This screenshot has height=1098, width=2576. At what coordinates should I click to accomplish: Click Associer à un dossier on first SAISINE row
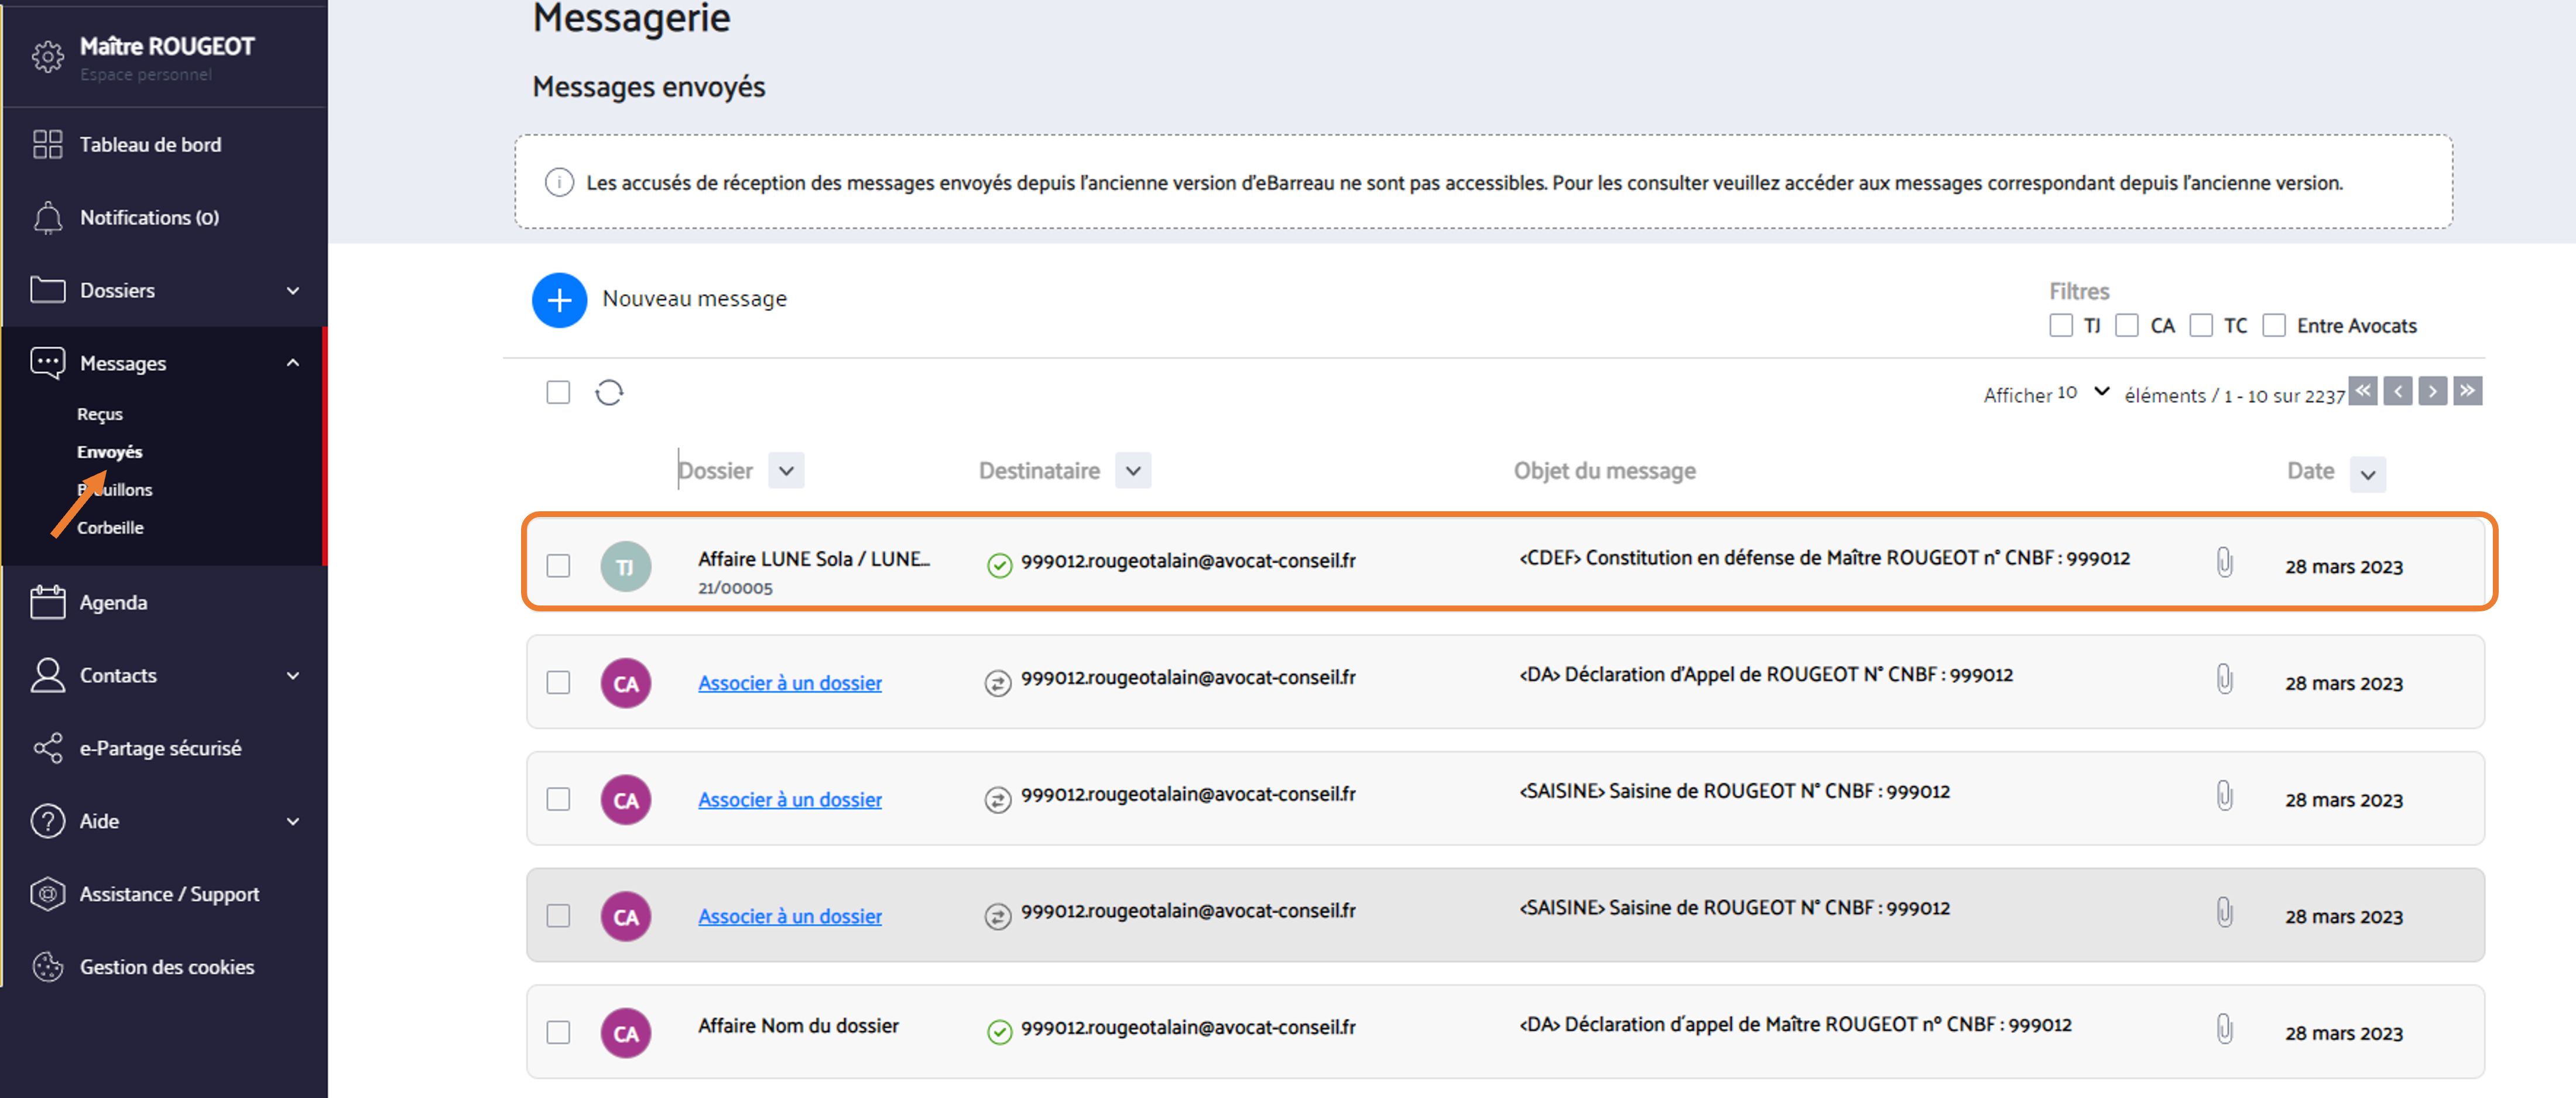pos(790,800)
